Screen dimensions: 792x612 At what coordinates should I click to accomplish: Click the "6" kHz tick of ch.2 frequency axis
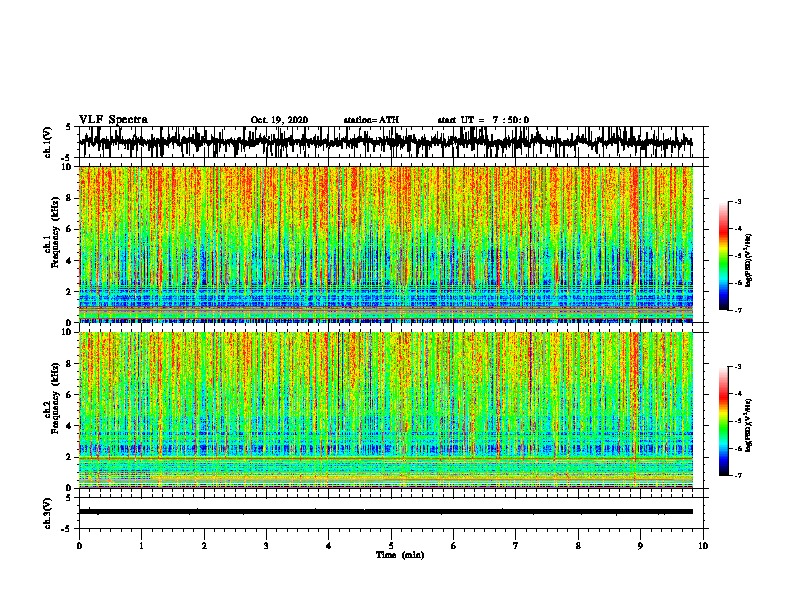point(69,395)
